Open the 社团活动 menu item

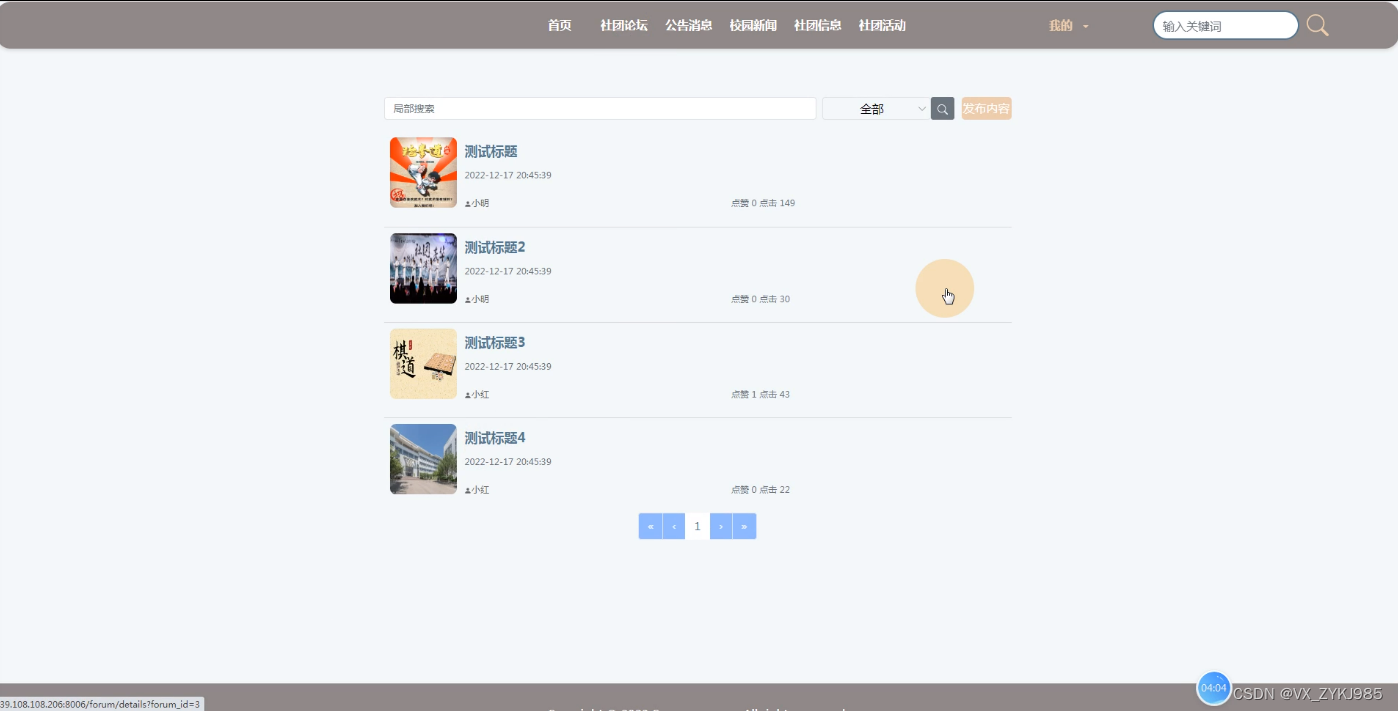point(882,26)
